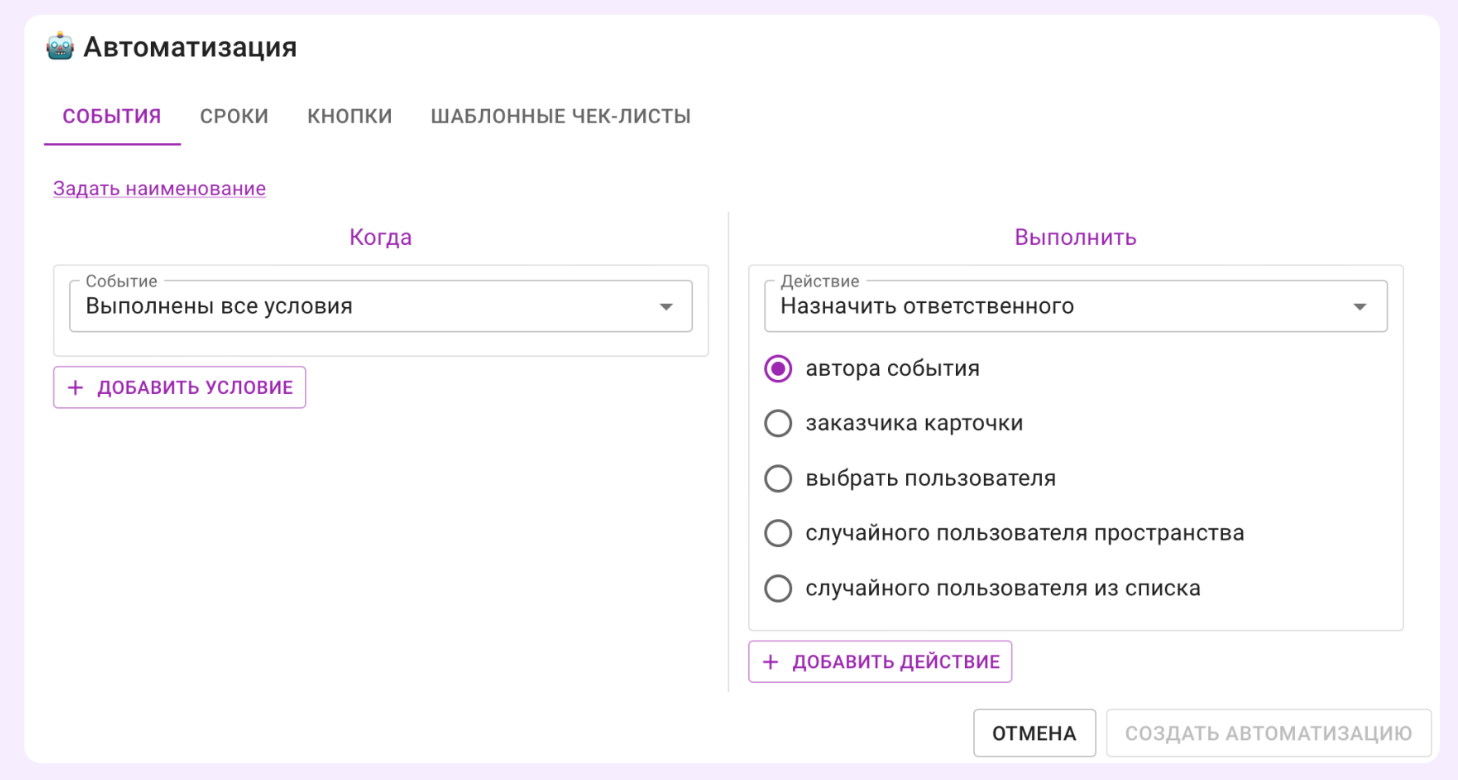Open the Событие combo box
Screen dimensions: 1458x780
[380, 306]
